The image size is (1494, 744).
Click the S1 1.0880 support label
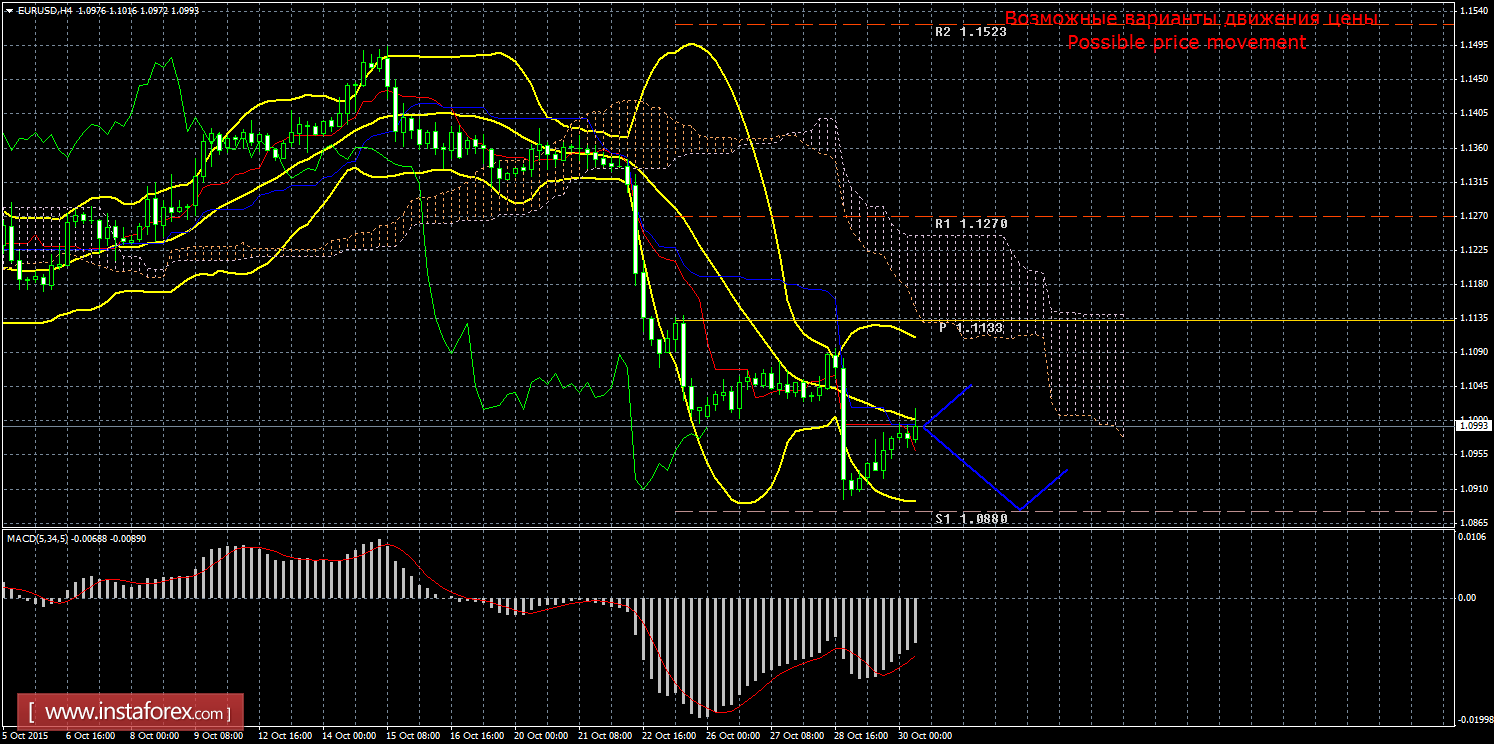click(970, 519)
